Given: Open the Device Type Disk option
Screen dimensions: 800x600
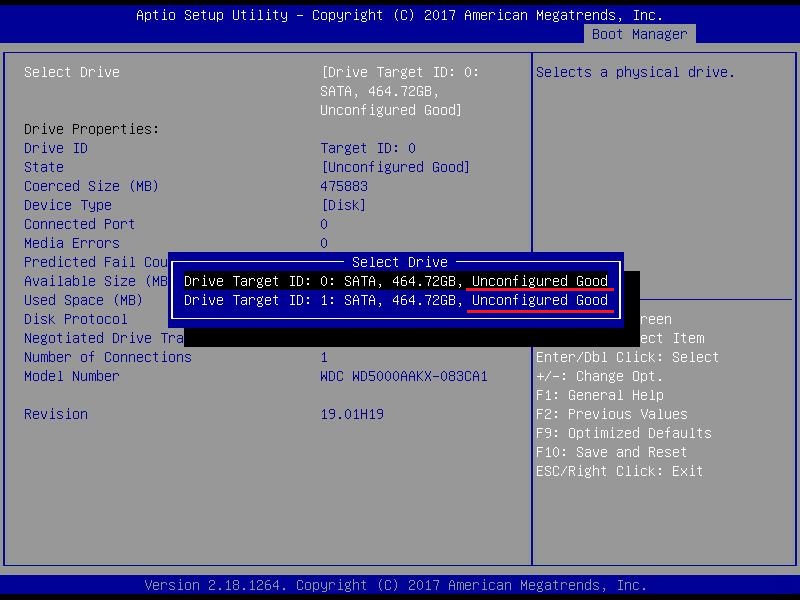Looking at the screenshot, I should coord(343,205).
